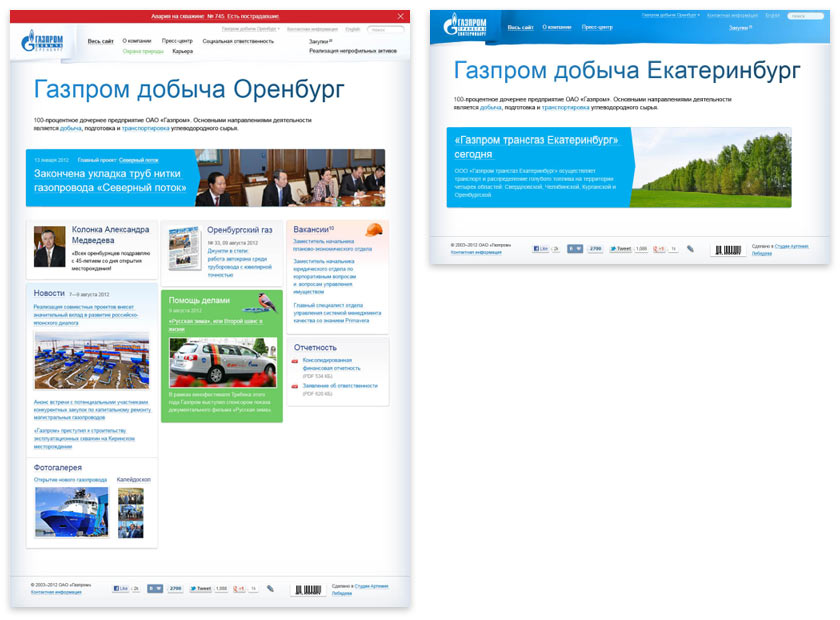The height and width of the screenshot is (620, 840).
Task: Select О компании in blue header
Action: (x=557, y=27)
